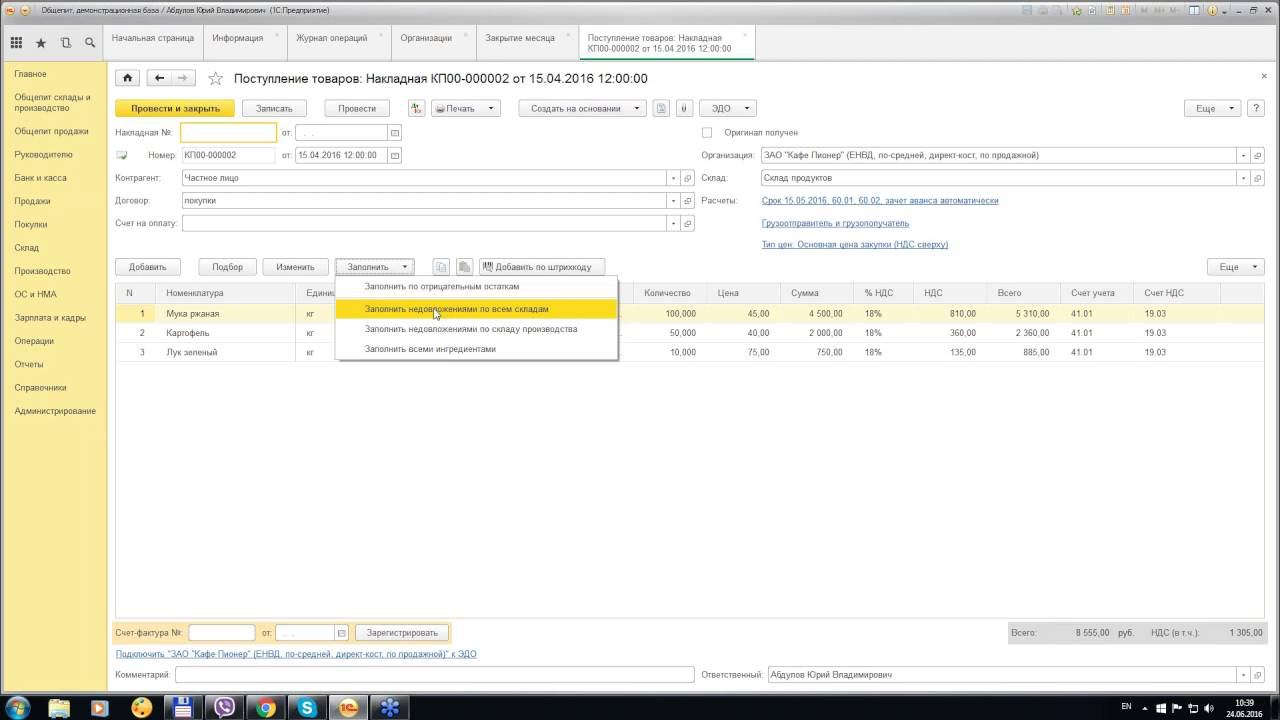Open the history icon in top panel
Image resolution: width=1280 pixels, height=720 pixels.
coord(66,43)
